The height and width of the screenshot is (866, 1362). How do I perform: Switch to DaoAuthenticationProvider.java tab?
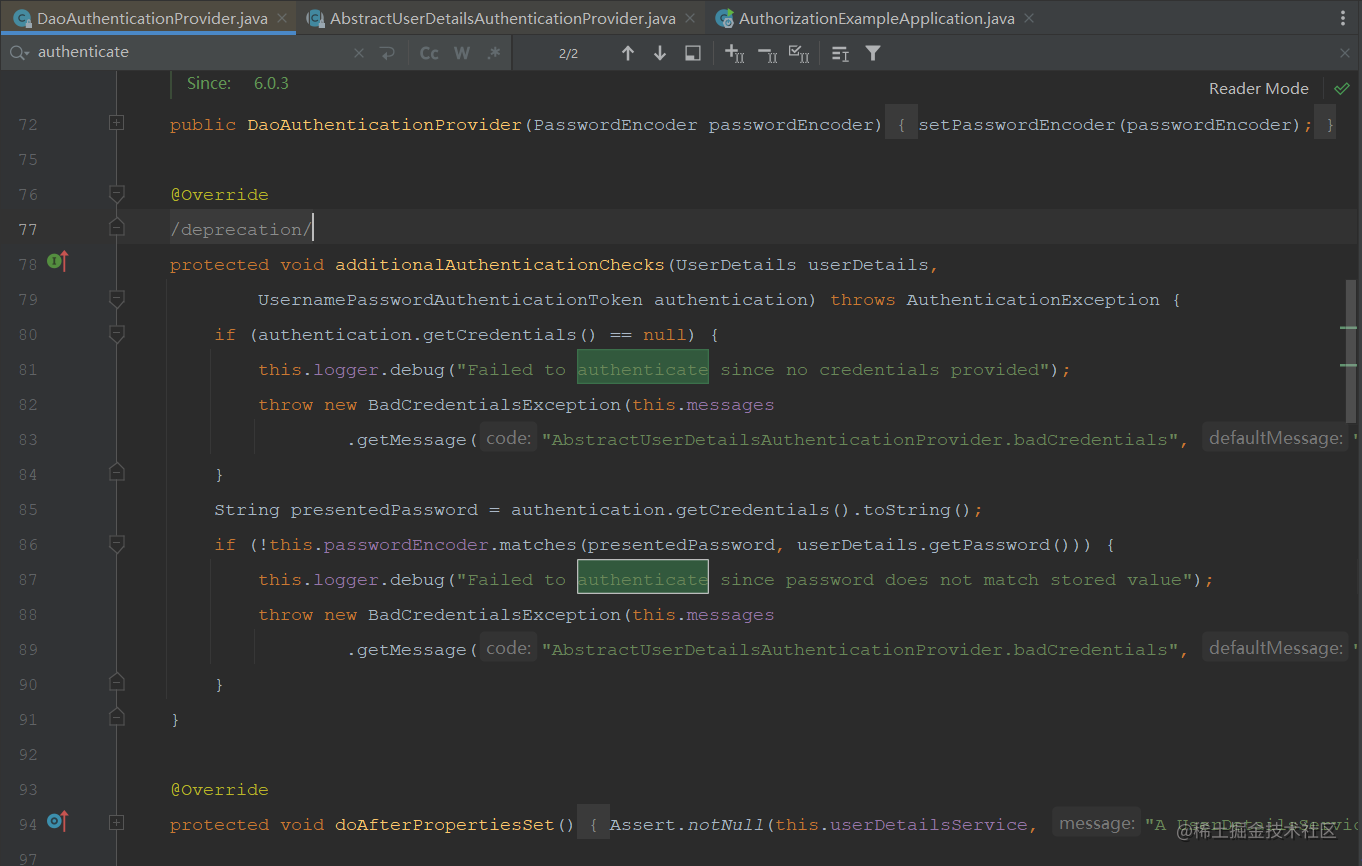[x=152, y=18]
